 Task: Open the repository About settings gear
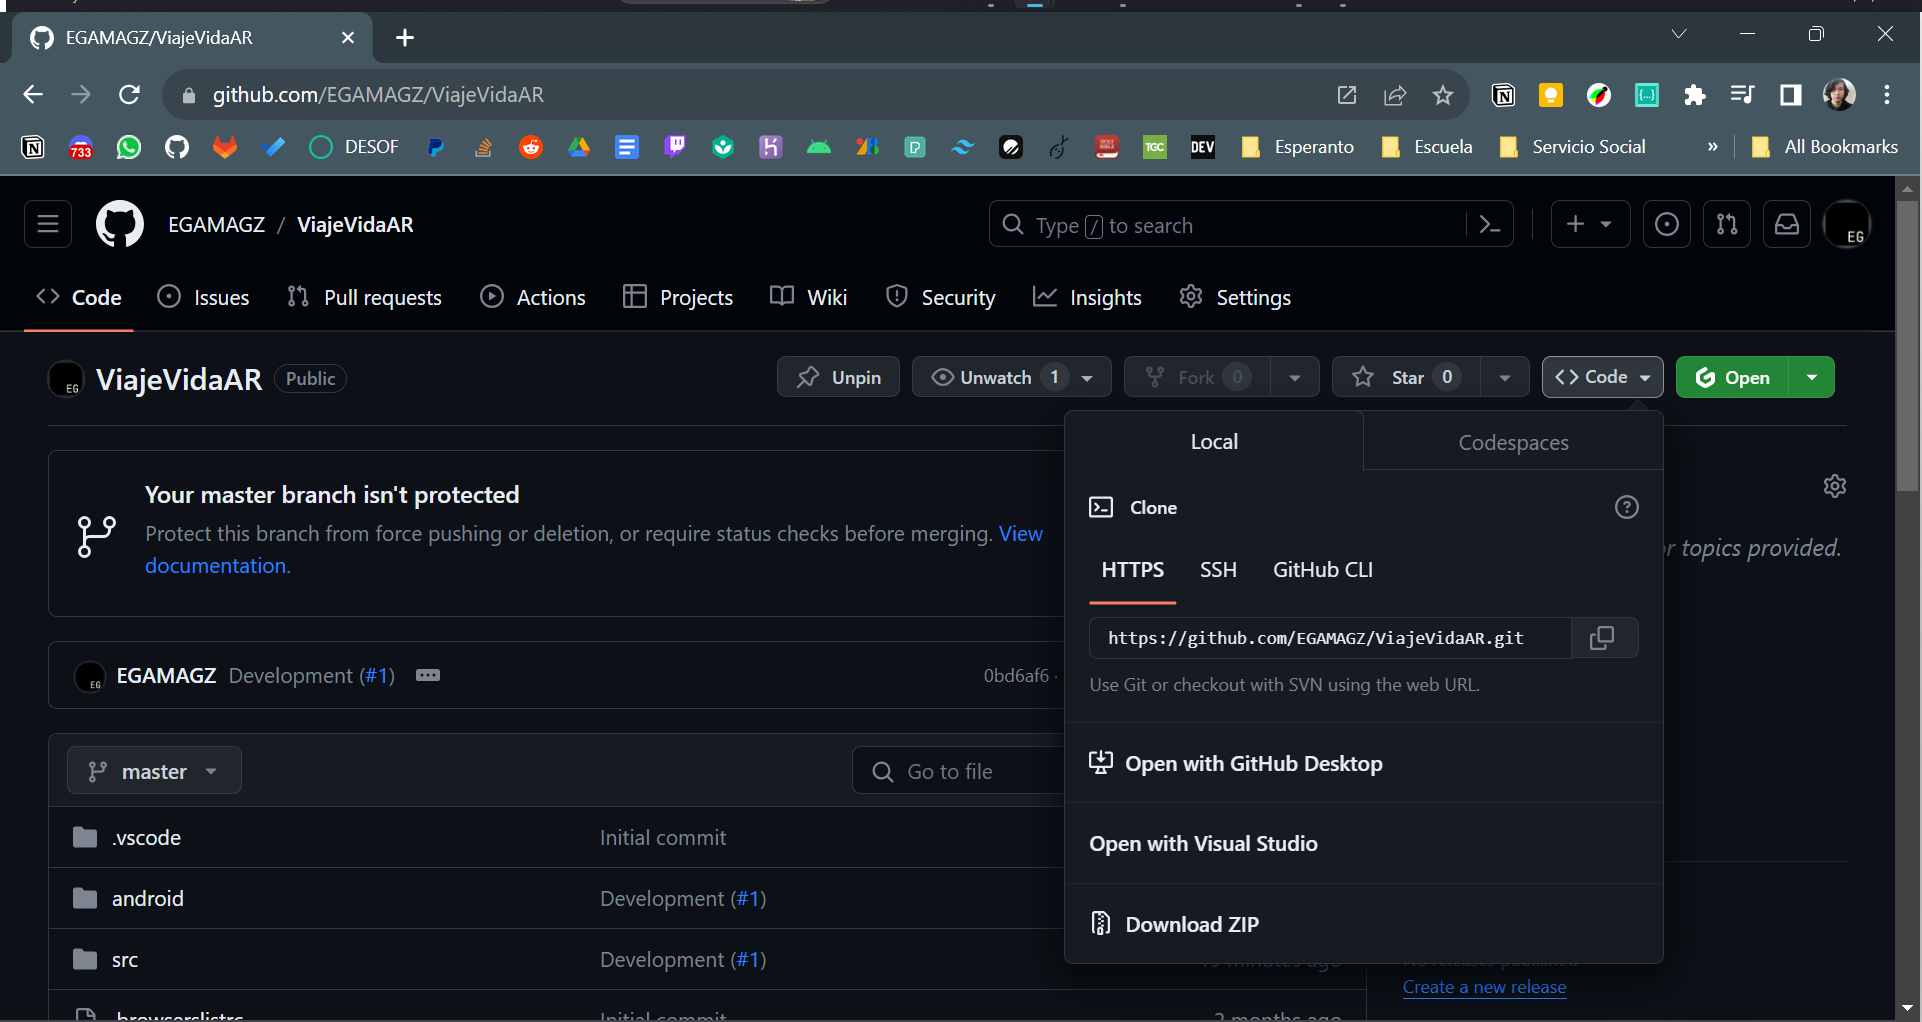1835,486
